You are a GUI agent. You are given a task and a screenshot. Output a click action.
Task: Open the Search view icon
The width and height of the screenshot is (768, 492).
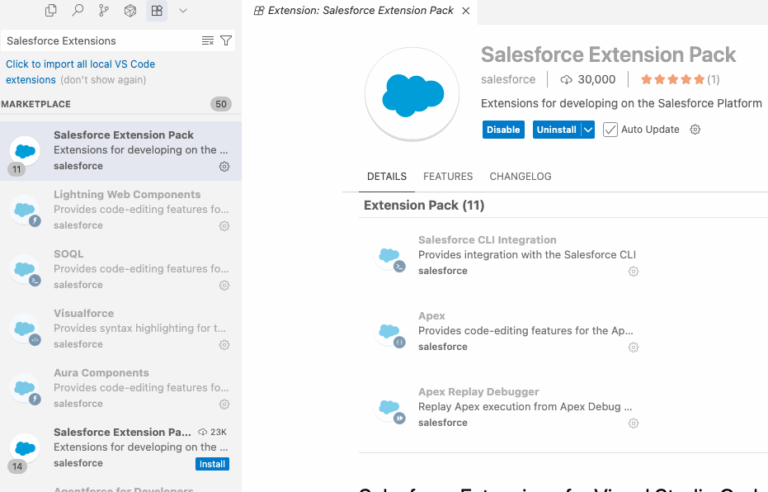(77, 10)
